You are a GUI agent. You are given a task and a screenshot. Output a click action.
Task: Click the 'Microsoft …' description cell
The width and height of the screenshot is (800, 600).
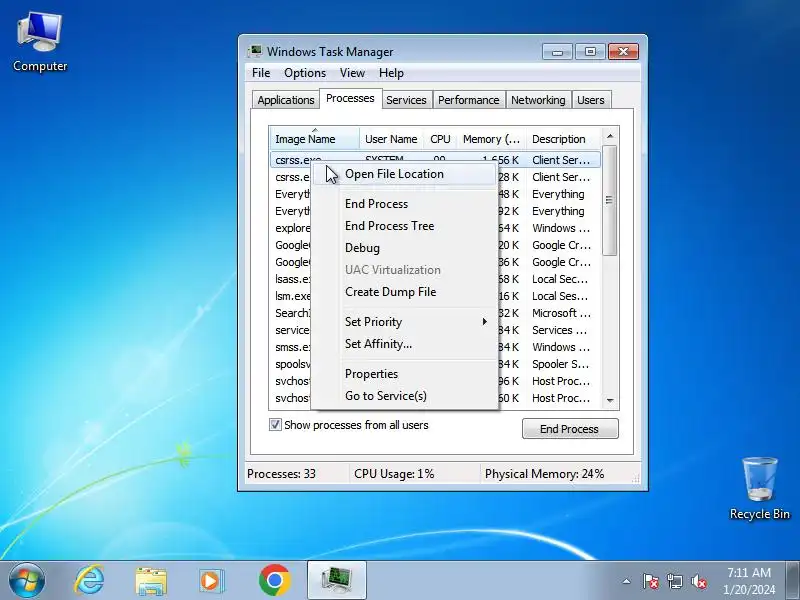561,313
